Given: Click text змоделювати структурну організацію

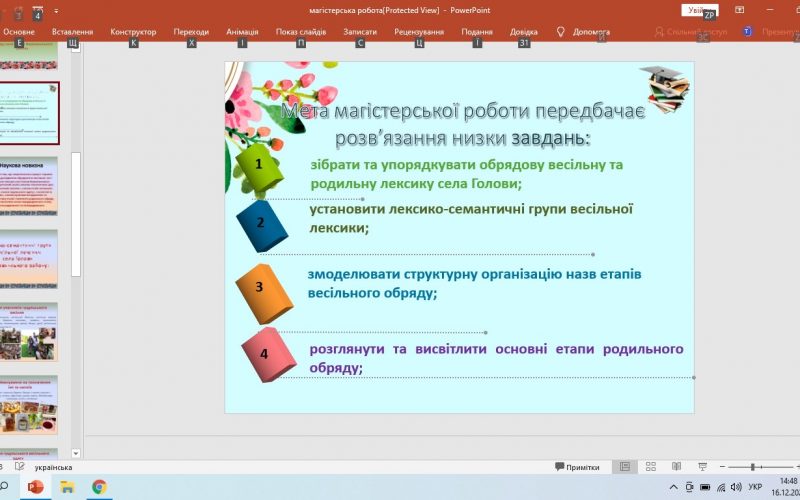Looking at the screenshot, I should point(474,283).
